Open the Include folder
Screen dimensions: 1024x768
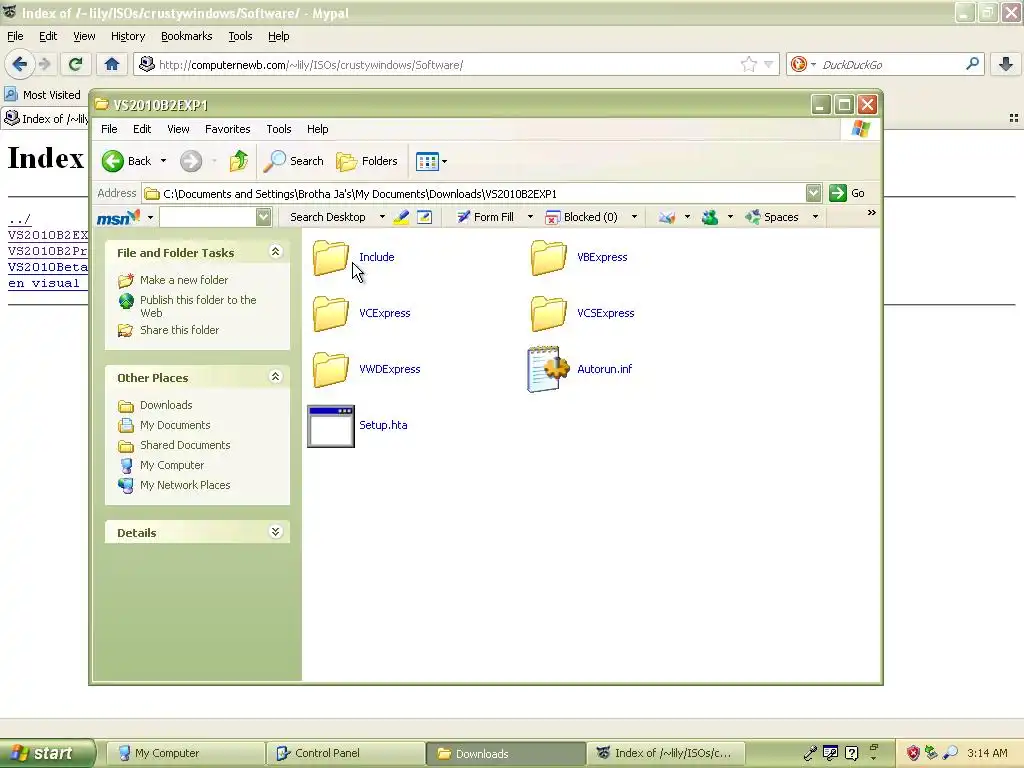(353, 257)
